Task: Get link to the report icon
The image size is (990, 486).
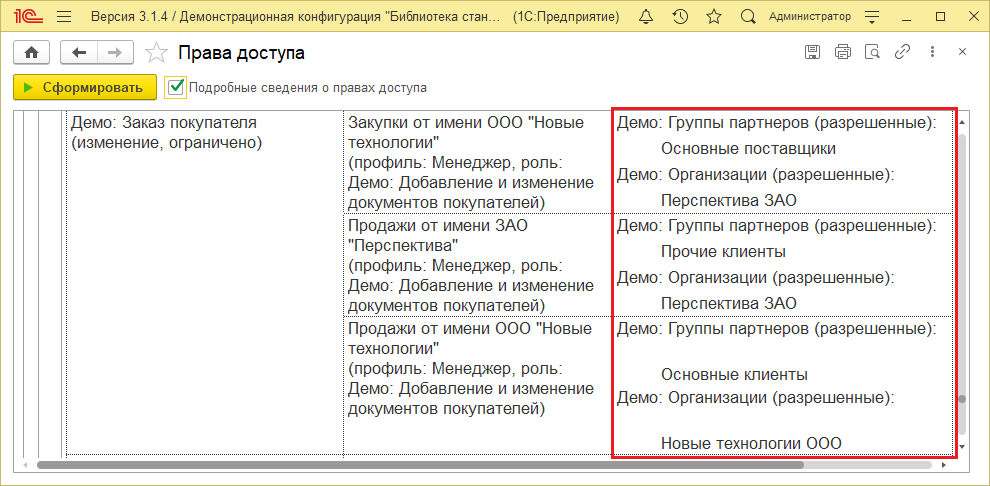Action: [902, 52]
